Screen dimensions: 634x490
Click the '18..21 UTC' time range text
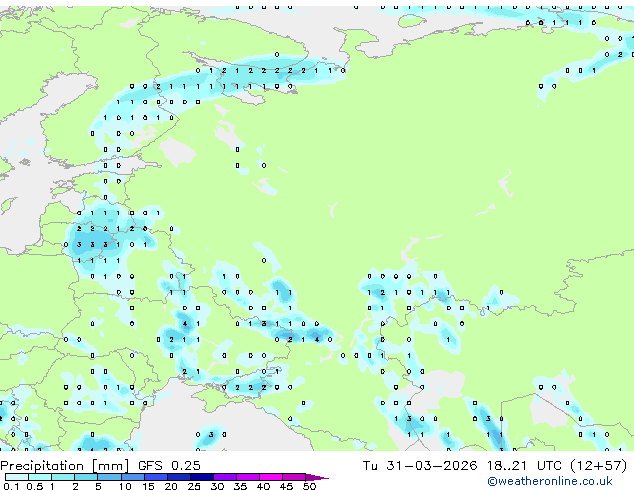[x=524, y=466]
